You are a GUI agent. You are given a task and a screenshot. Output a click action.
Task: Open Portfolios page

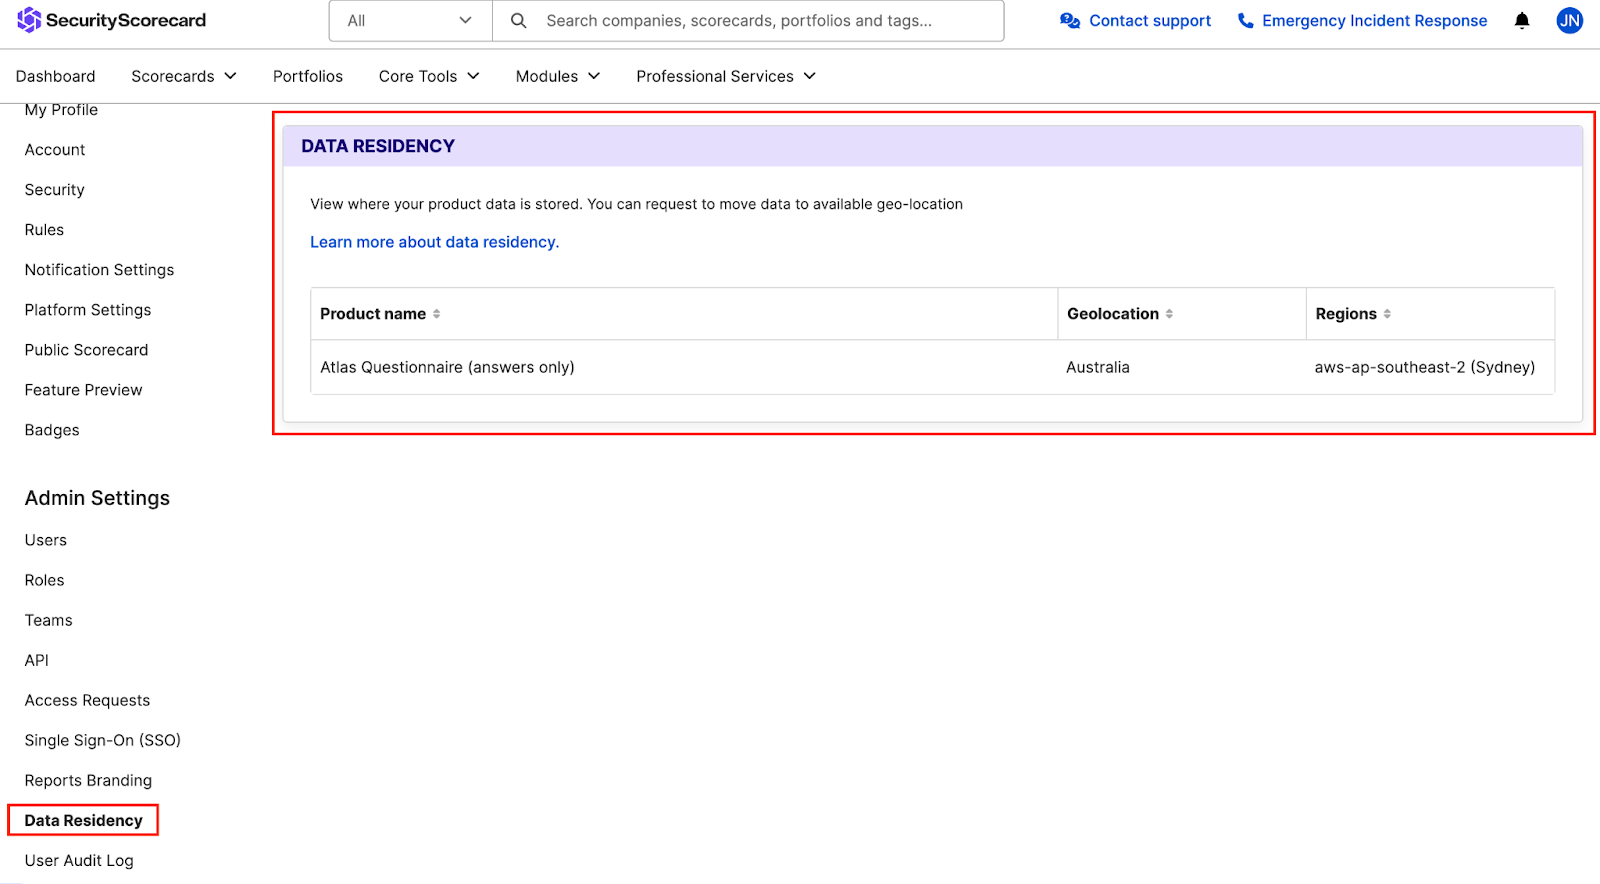pyautogui.click(x=308, y=76)
